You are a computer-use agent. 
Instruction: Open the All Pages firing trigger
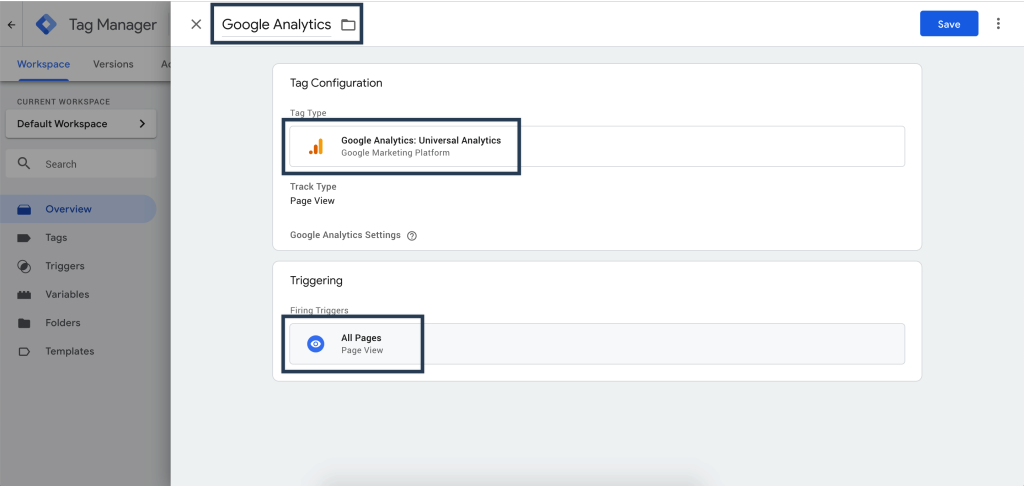[x=597, y=344]
